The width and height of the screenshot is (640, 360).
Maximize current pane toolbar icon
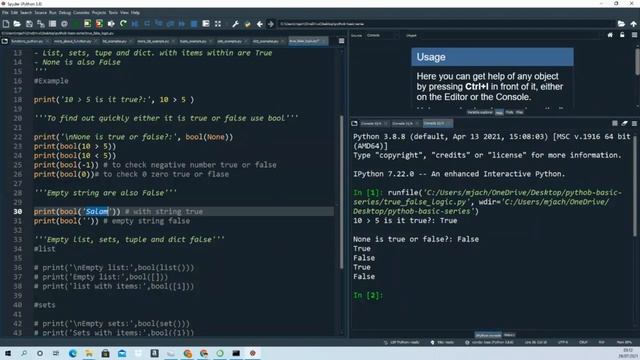[x=206, y=24]
